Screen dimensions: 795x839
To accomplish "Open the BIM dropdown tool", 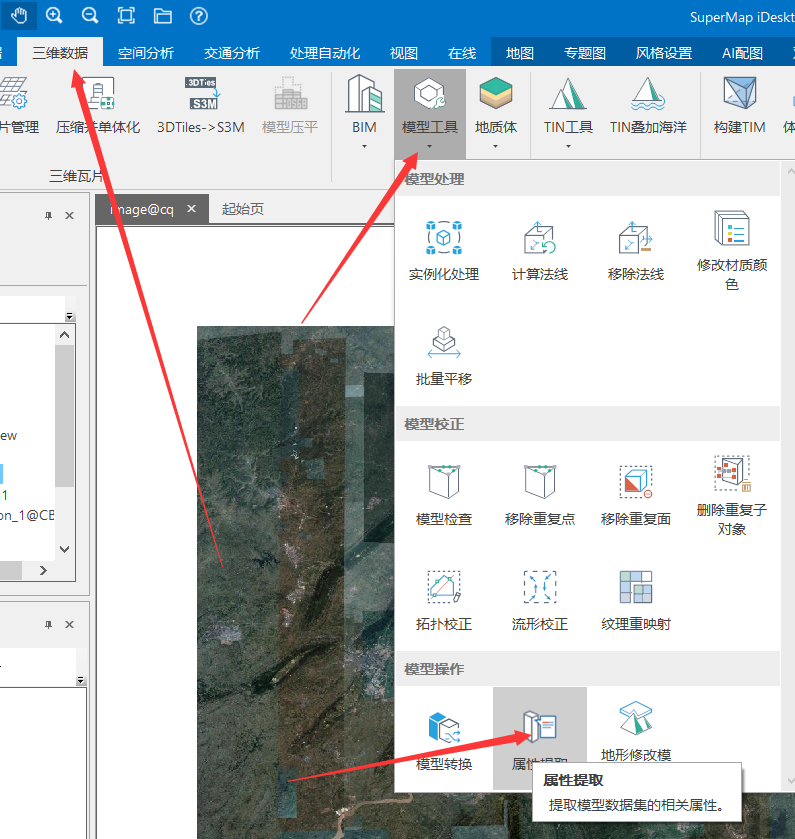I will 364,112.
